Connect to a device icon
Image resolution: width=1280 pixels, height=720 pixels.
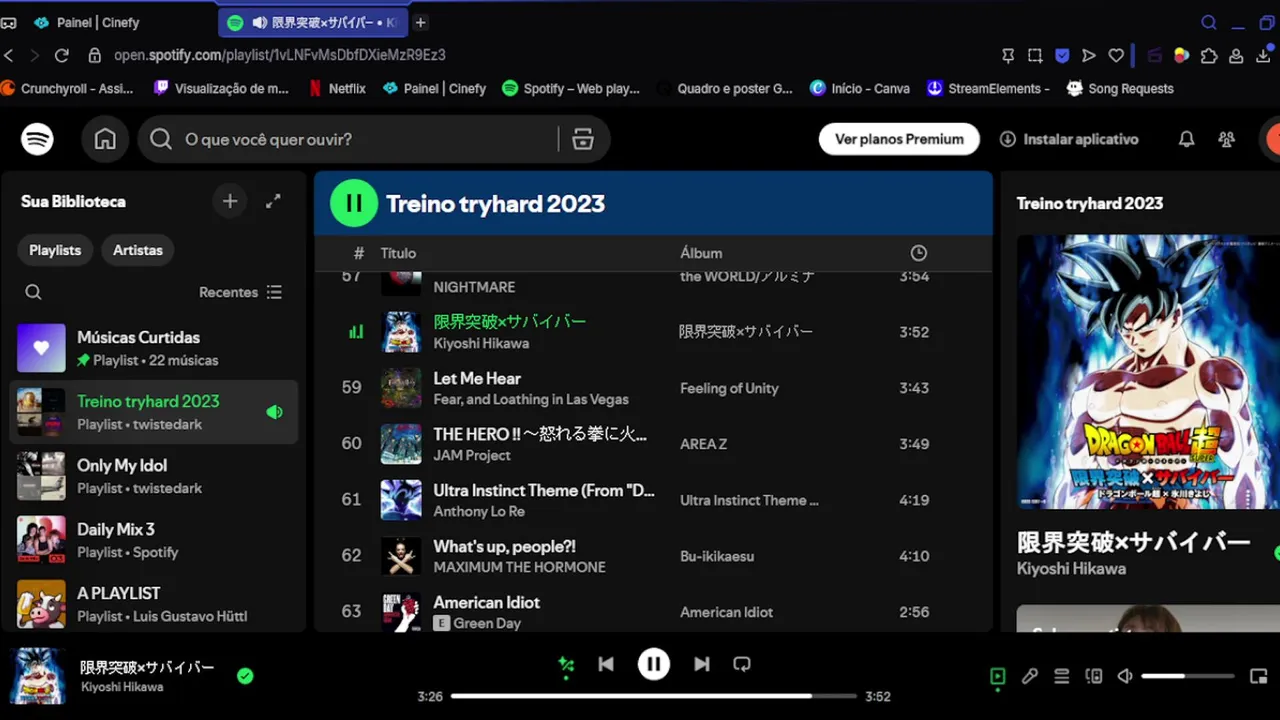[x=1093, y=677]
